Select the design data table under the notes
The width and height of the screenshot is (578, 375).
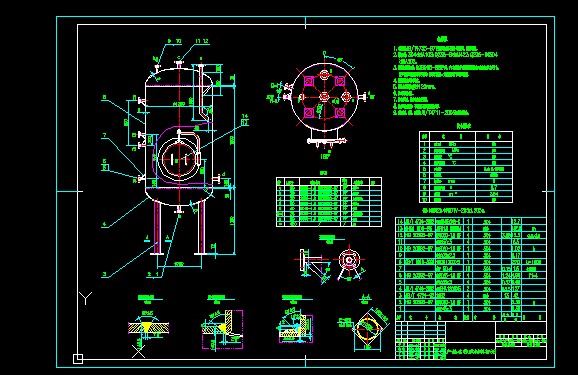coord(466,167)
